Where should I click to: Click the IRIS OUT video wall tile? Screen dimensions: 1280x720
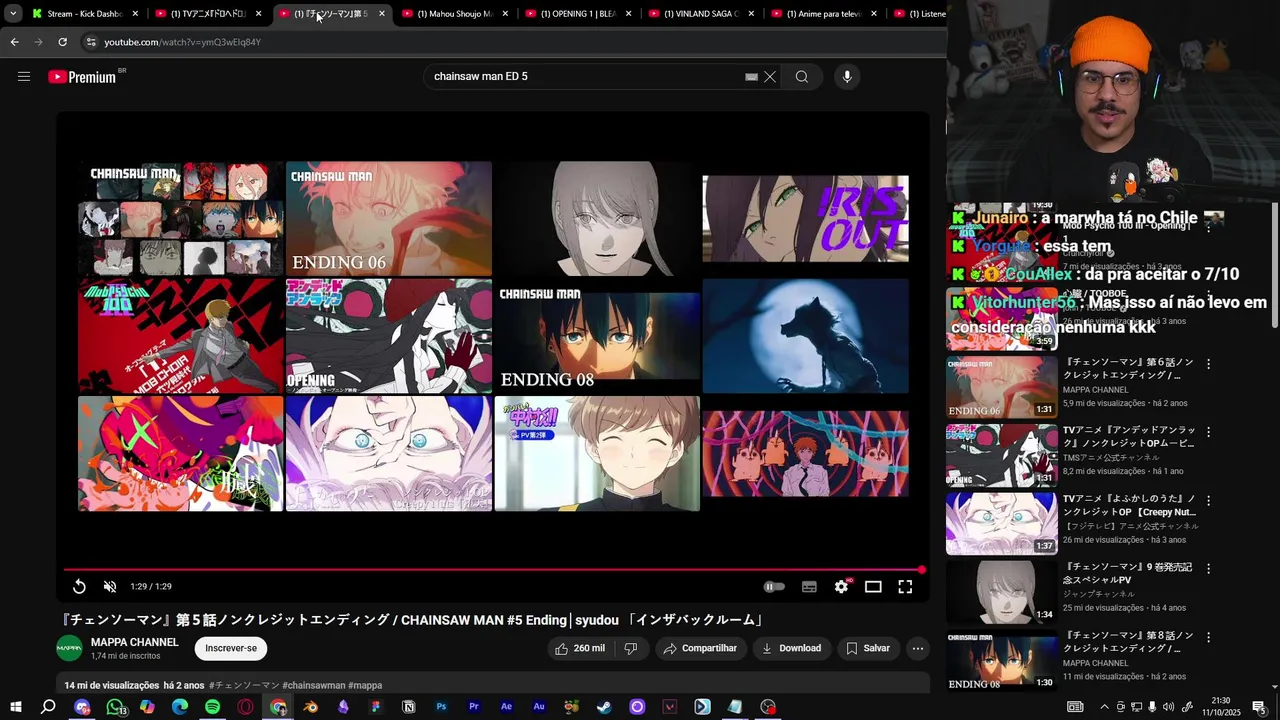coord(805,219)
